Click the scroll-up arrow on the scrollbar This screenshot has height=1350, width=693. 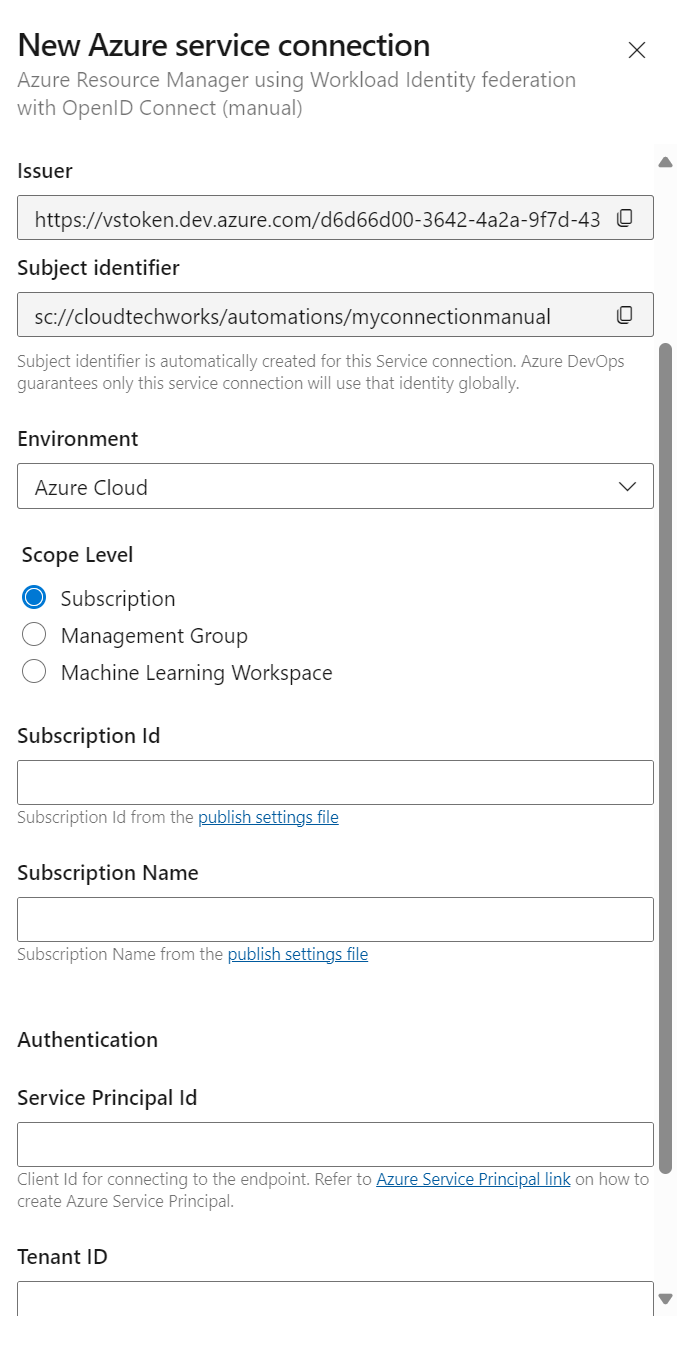(x=666, y=160)
